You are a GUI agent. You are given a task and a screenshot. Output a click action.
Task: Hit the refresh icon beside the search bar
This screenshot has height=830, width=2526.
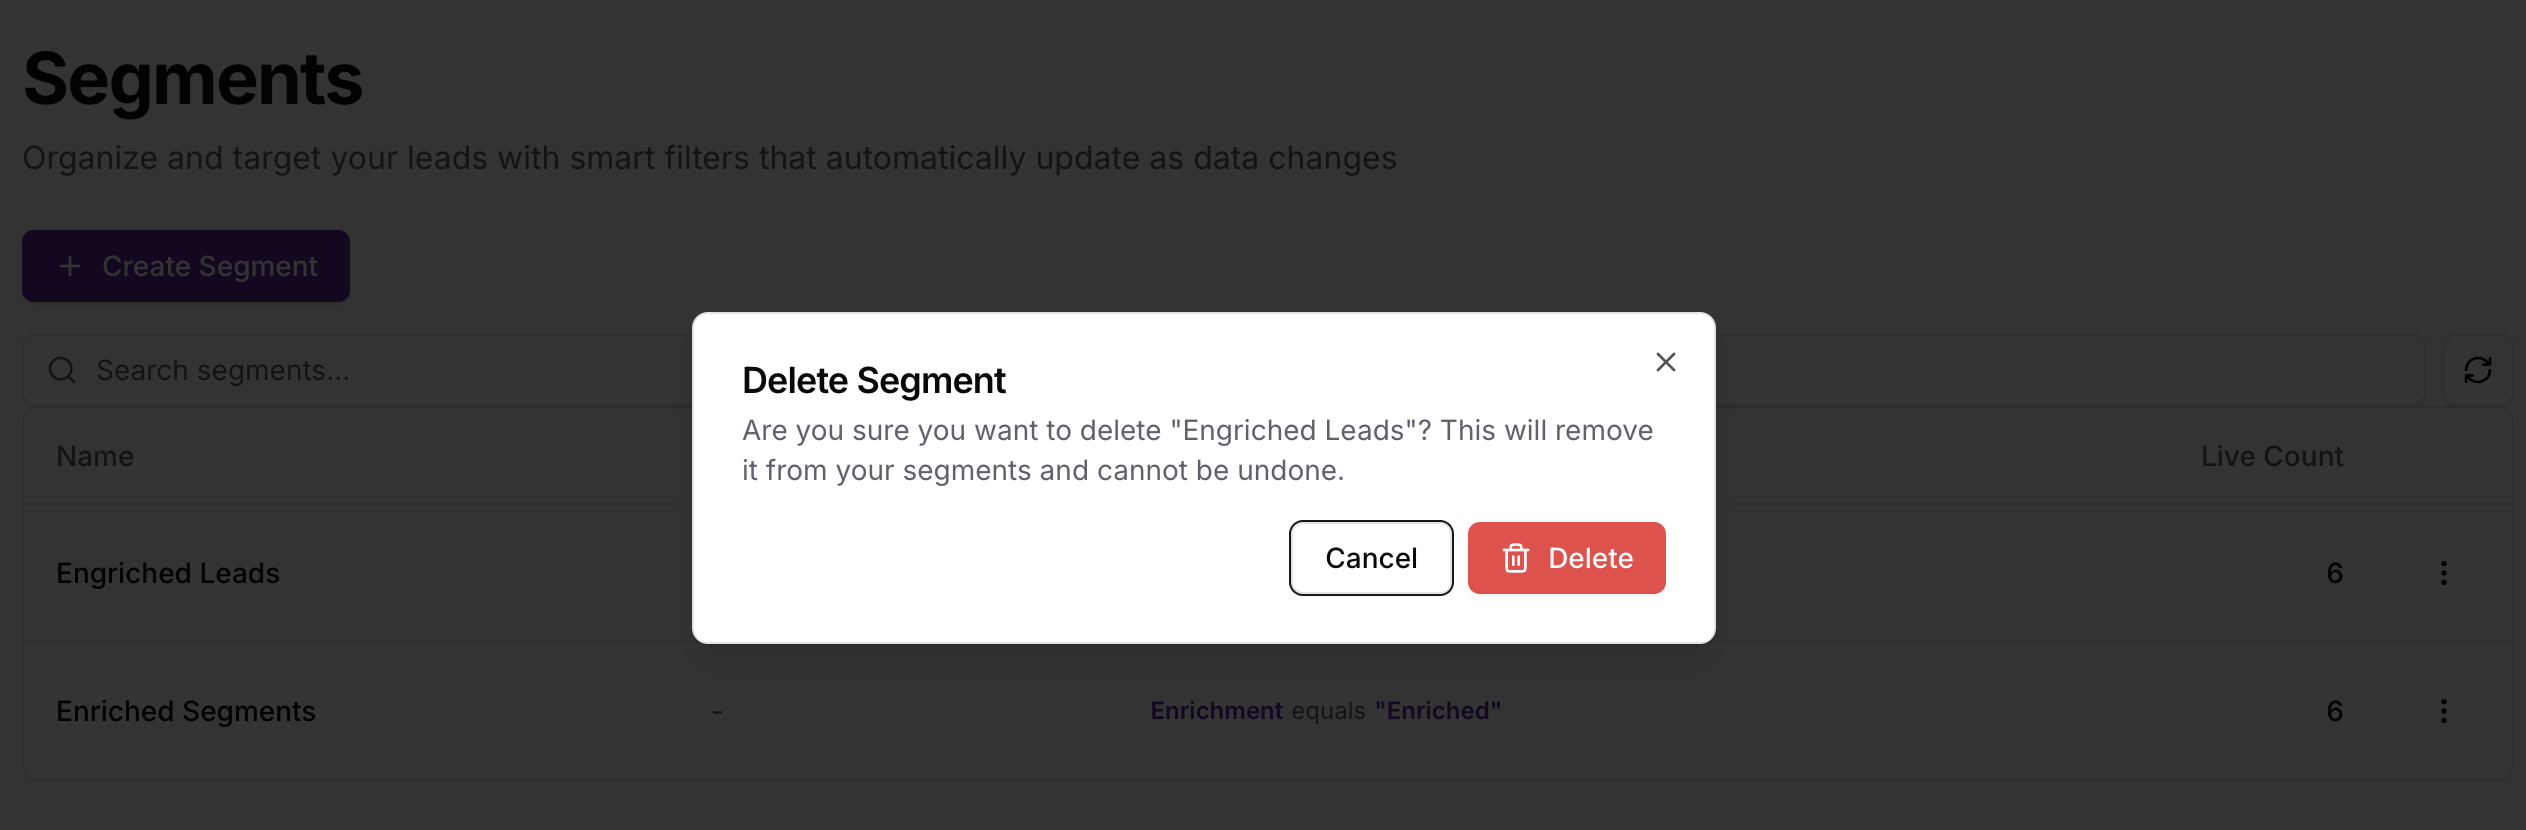2477,370
